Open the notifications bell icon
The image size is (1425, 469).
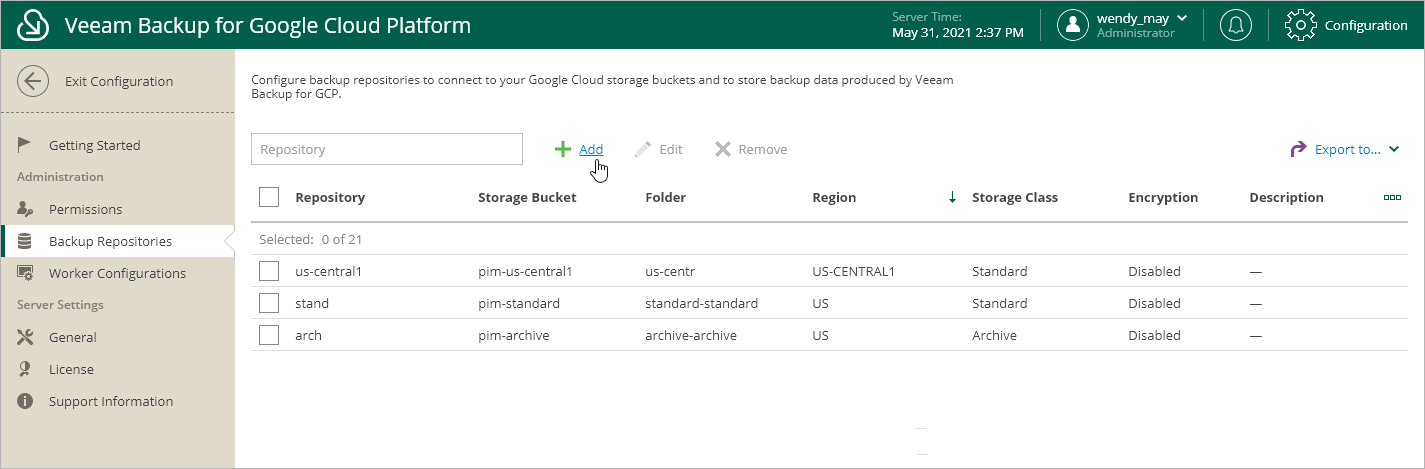tap(1236, 25)
